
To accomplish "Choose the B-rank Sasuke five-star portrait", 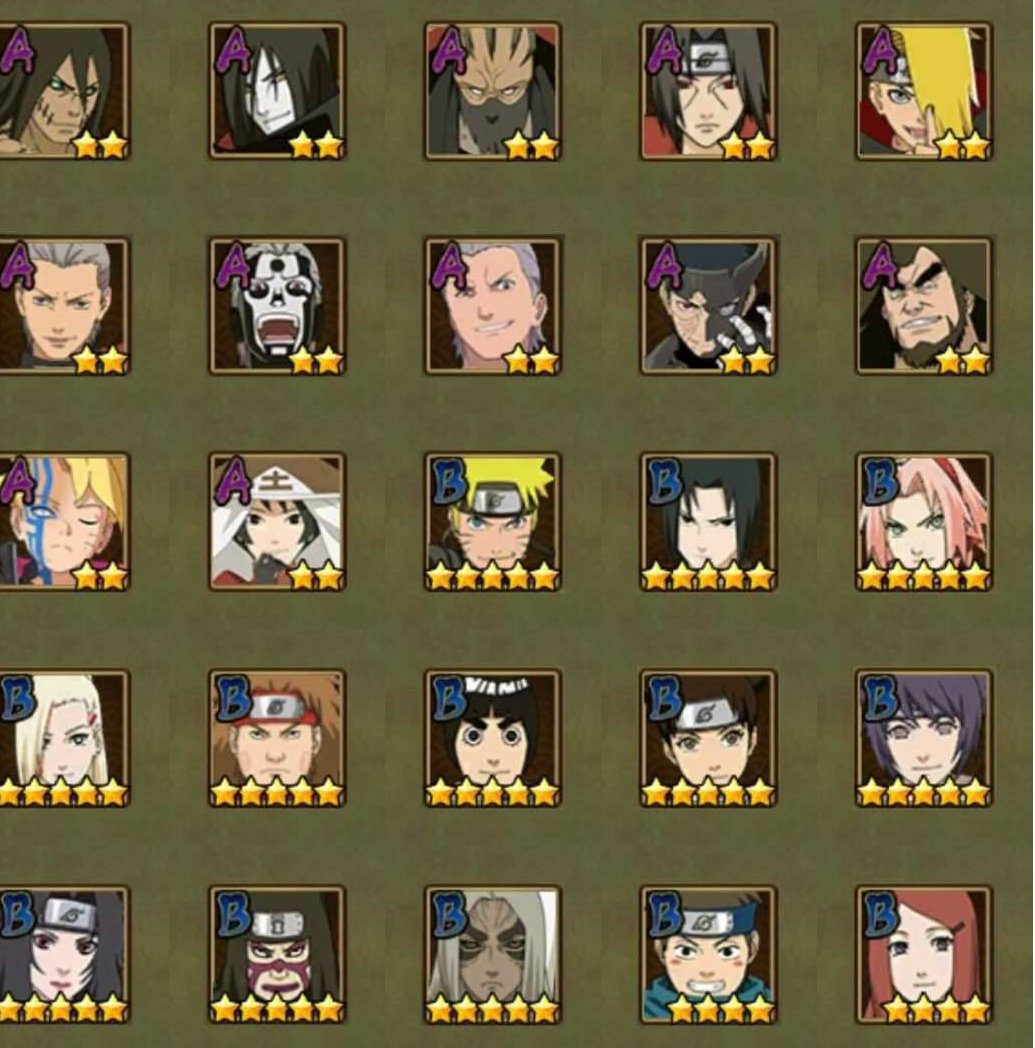I will pos(708,522).
